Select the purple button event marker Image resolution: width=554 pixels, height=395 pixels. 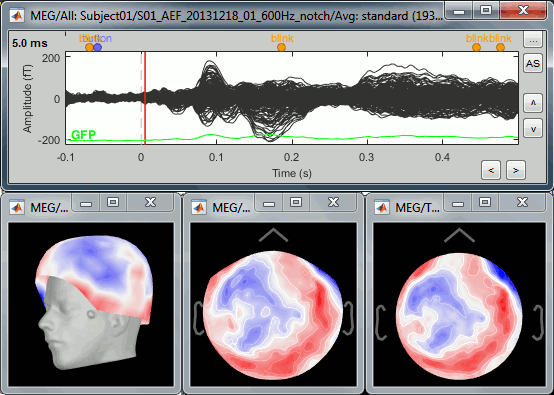[x=98, y=47]
